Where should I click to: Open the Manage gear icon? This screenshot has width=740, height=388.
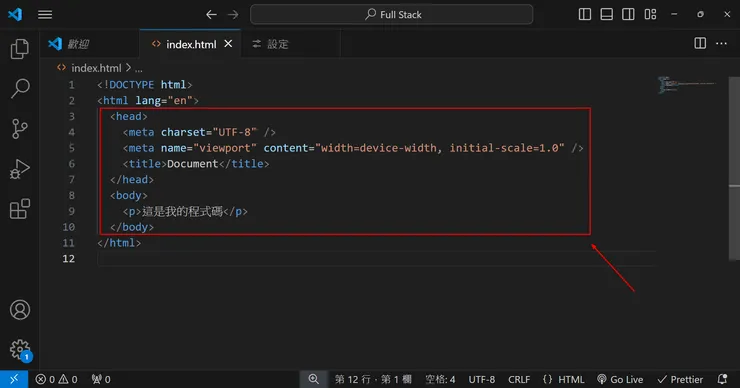[20, 350]
